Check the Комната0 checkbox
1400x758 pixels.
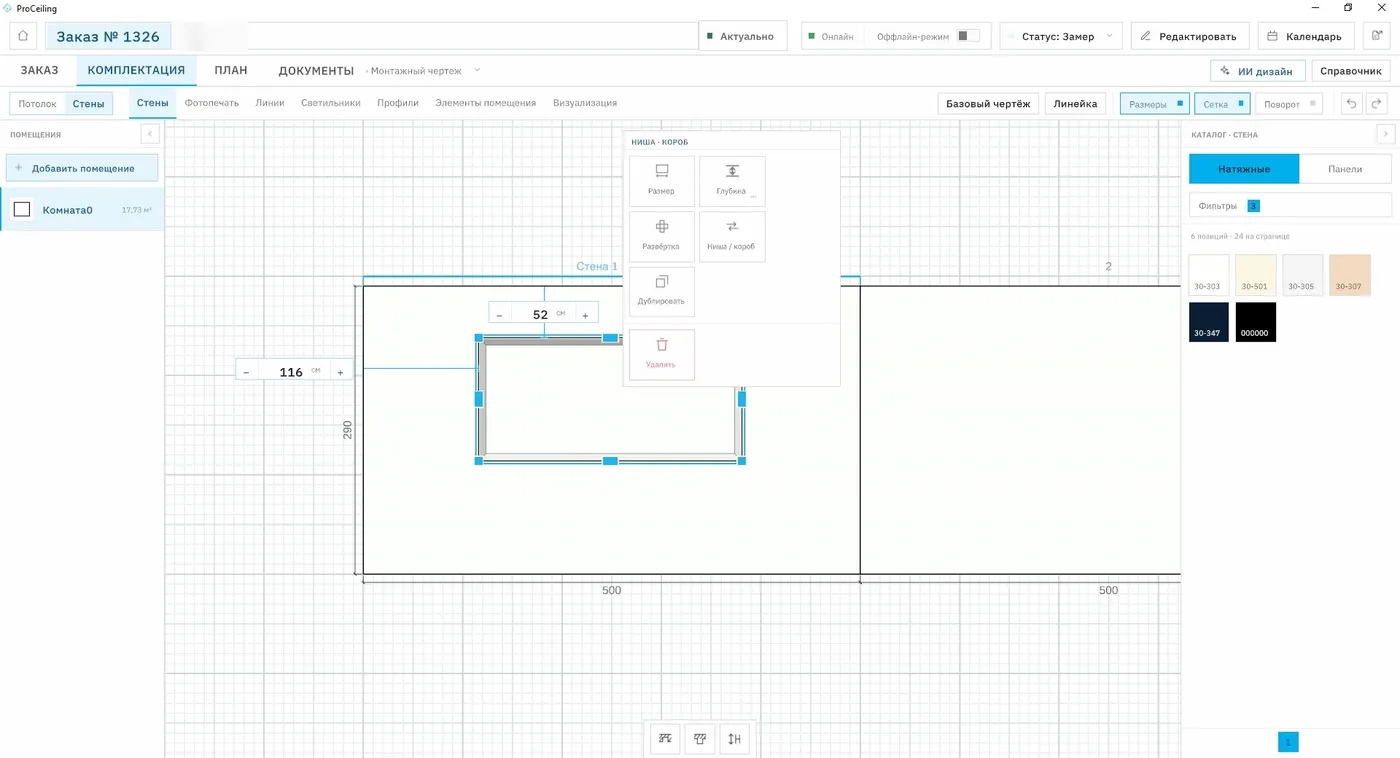click(x=22, y=209)
